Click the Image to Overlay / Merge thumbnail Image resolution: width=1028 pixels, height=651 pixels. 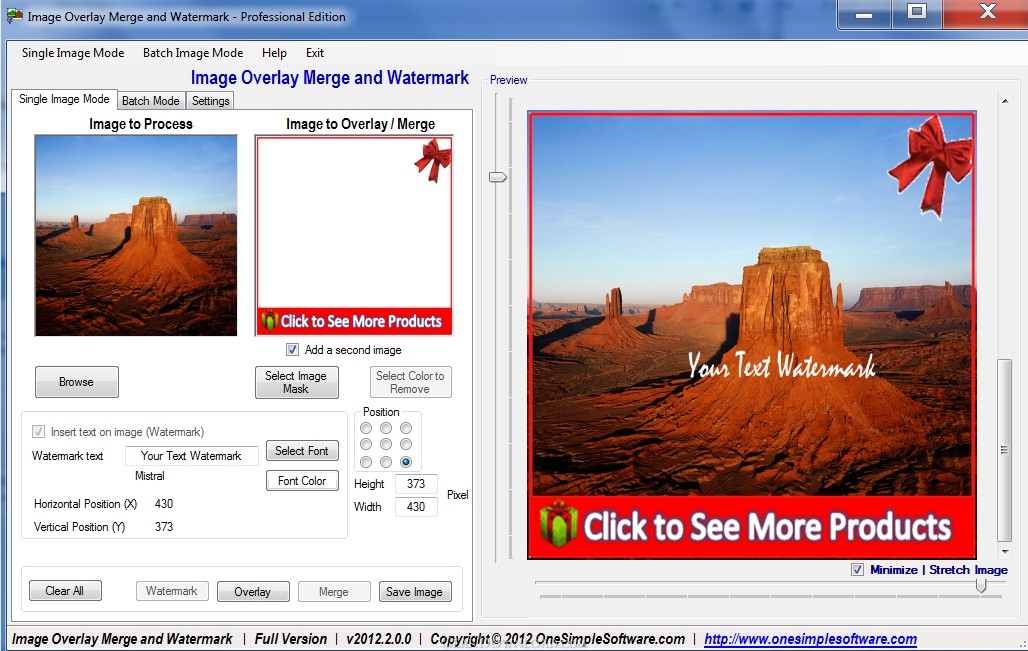click(354, 236)
